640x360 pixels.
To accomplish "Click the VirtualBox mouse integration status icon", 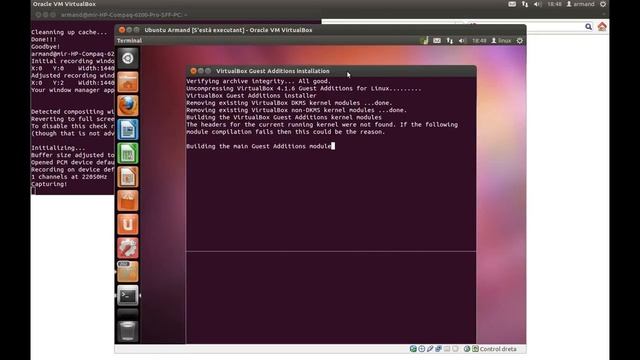I will click(x=467, y=349).
